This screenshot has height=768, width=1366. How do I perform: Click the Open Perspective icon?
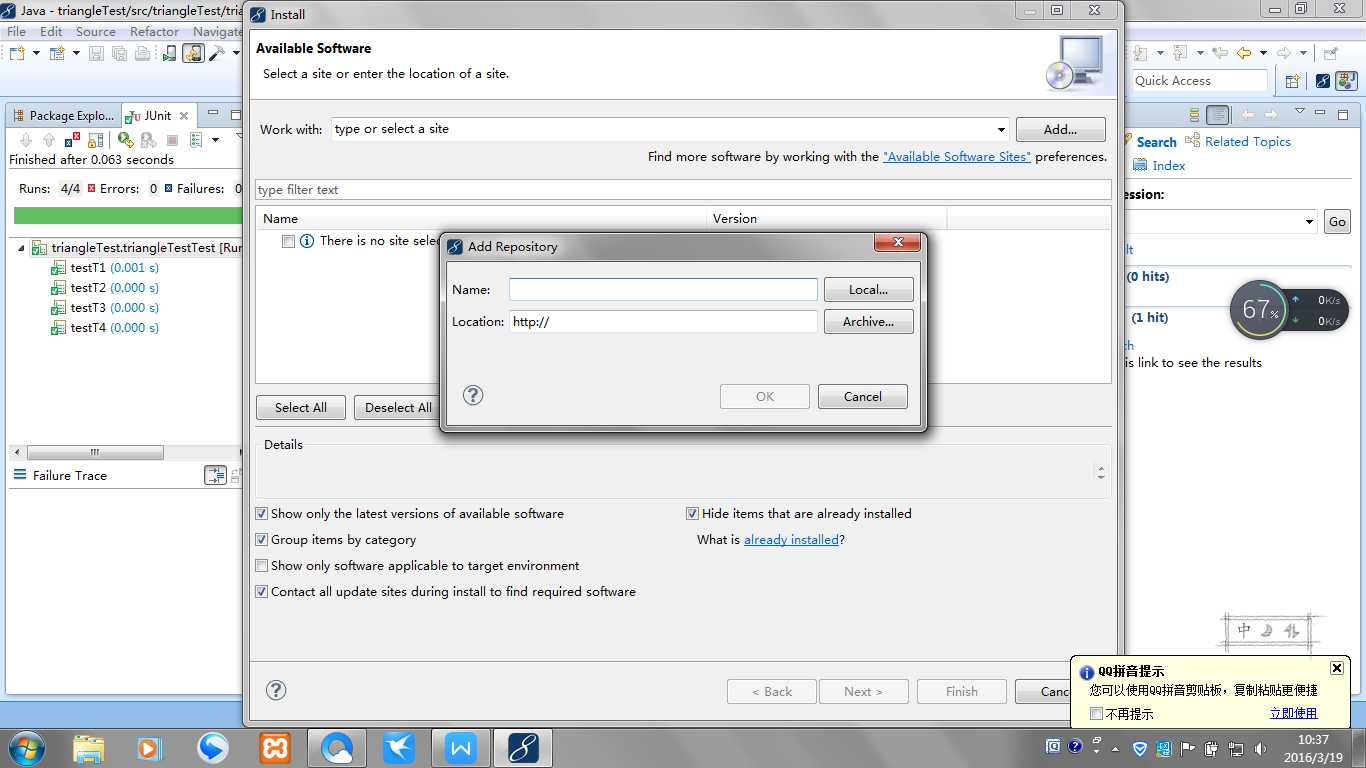pyautogui.click(x=1293, y=81)
